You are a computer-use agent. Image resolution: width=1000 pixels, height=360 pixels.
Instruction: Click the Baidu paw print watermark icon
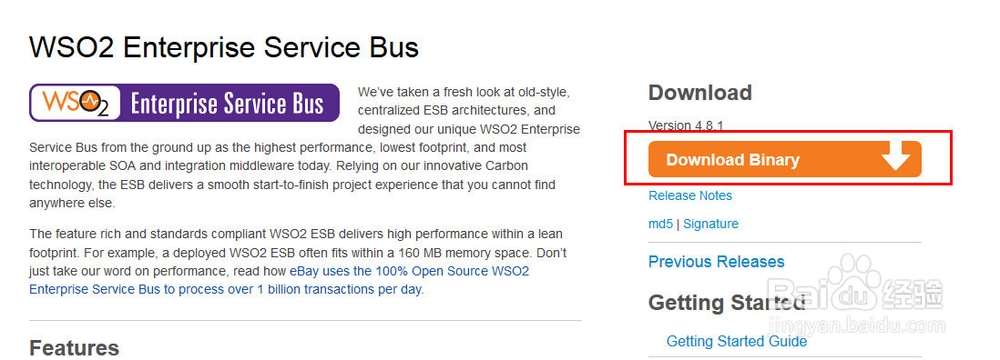tap(858, 275)
